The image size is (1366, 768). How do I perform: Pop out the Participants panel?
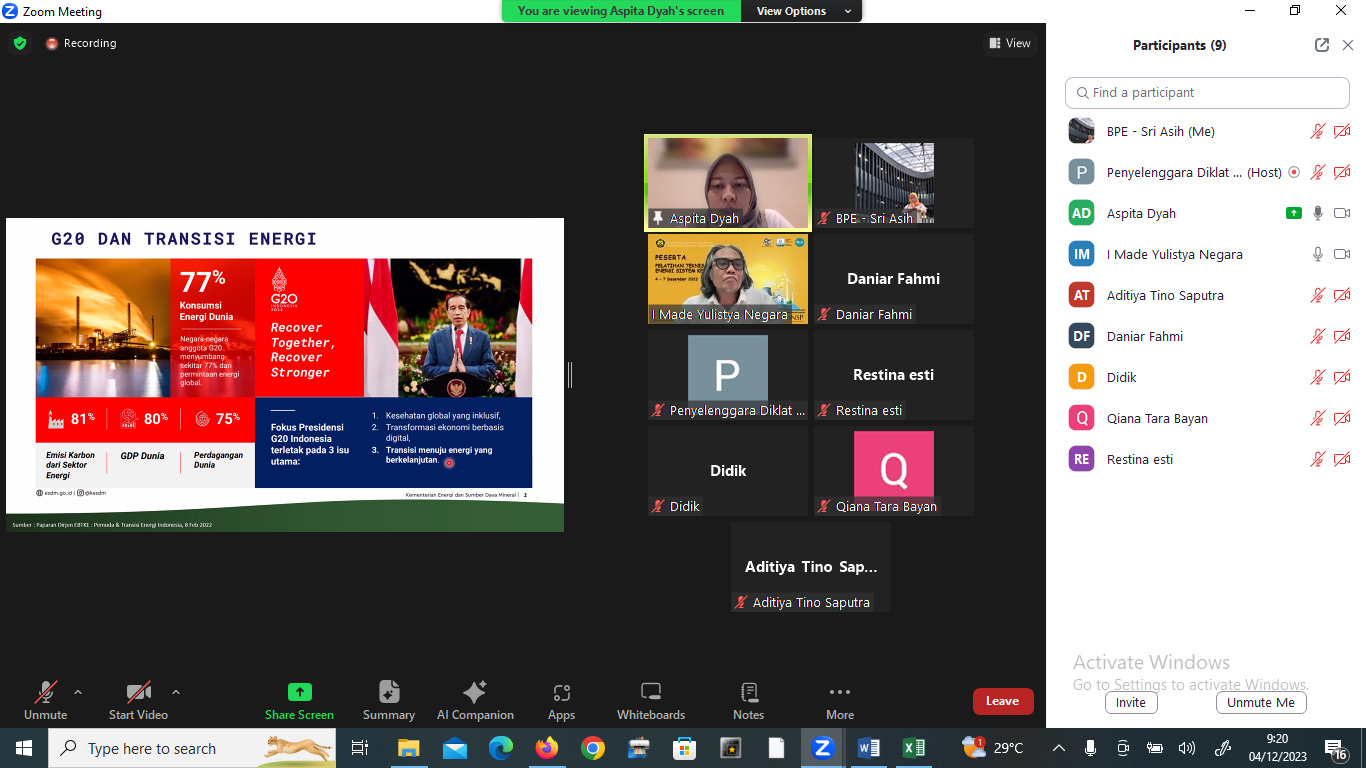[1322, 45]
